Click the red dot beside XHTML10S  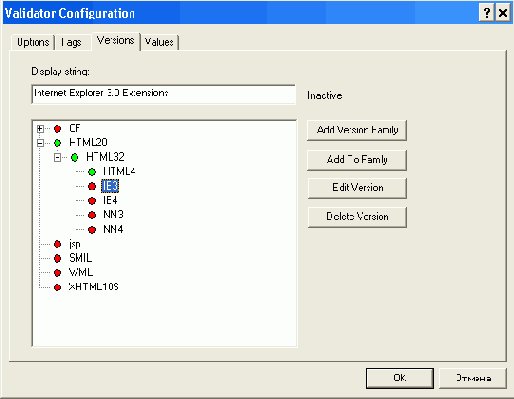coord(58,287)
